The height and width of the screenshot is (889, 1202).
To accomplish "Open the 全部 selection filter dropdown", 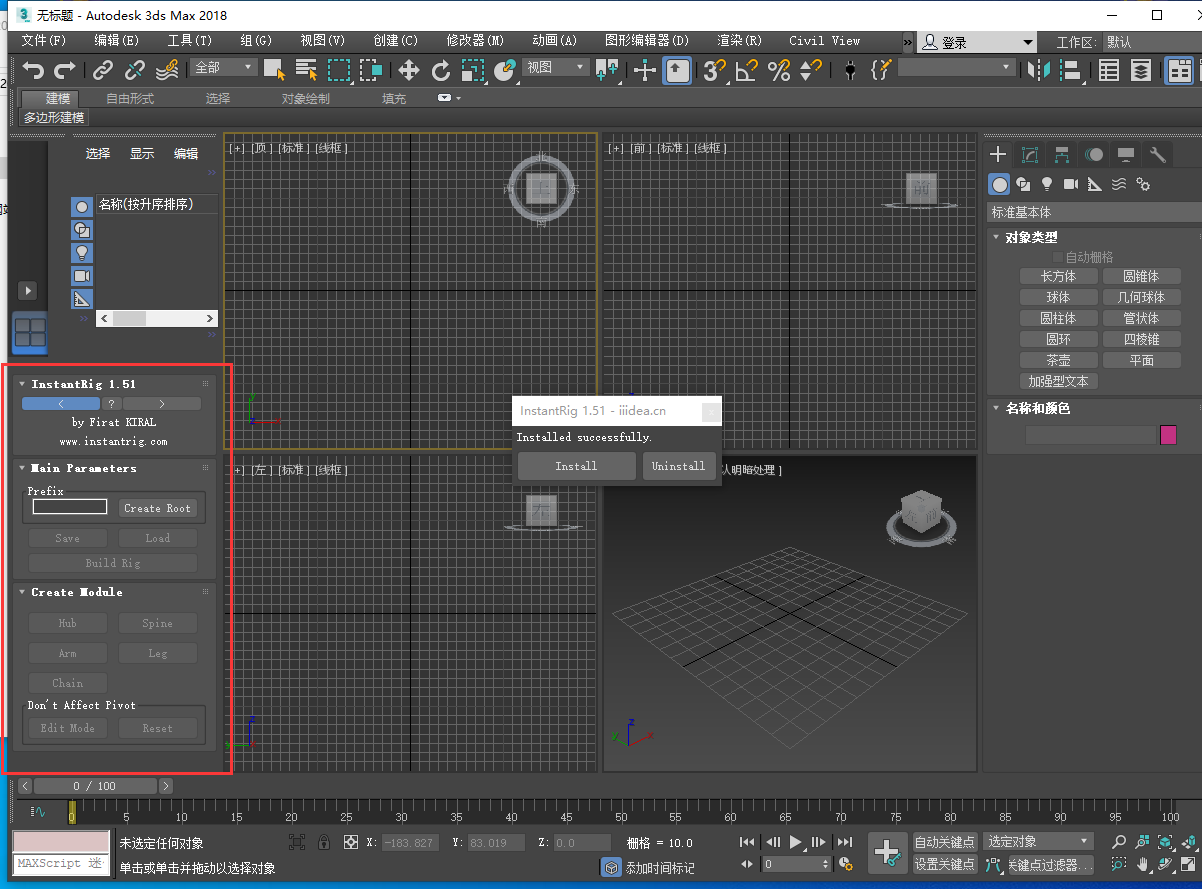I will click(224, 67).
